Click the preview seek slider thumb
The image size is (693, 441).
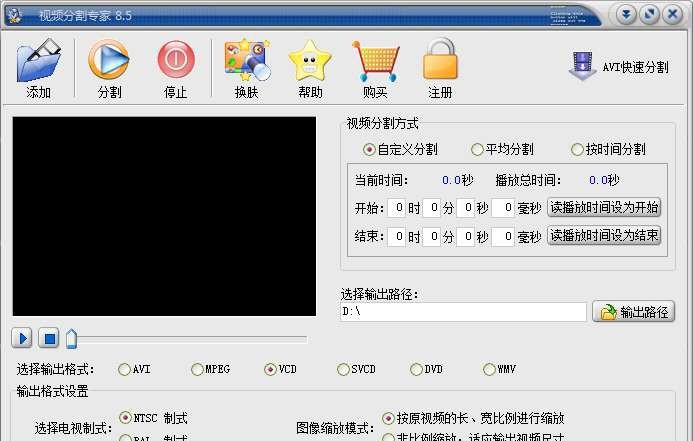[x=71, y=338]
